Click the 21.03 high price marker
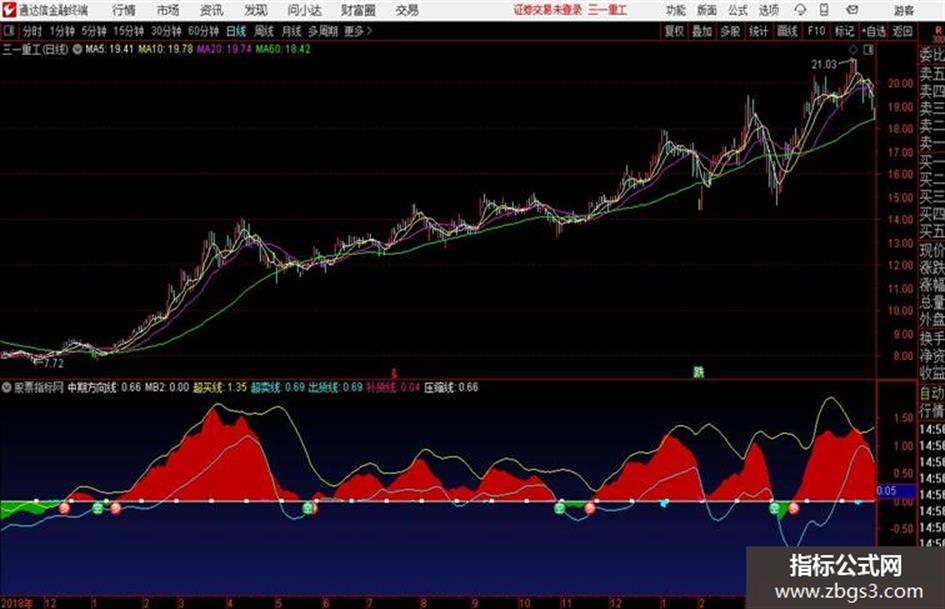 (x=824, y=65)
